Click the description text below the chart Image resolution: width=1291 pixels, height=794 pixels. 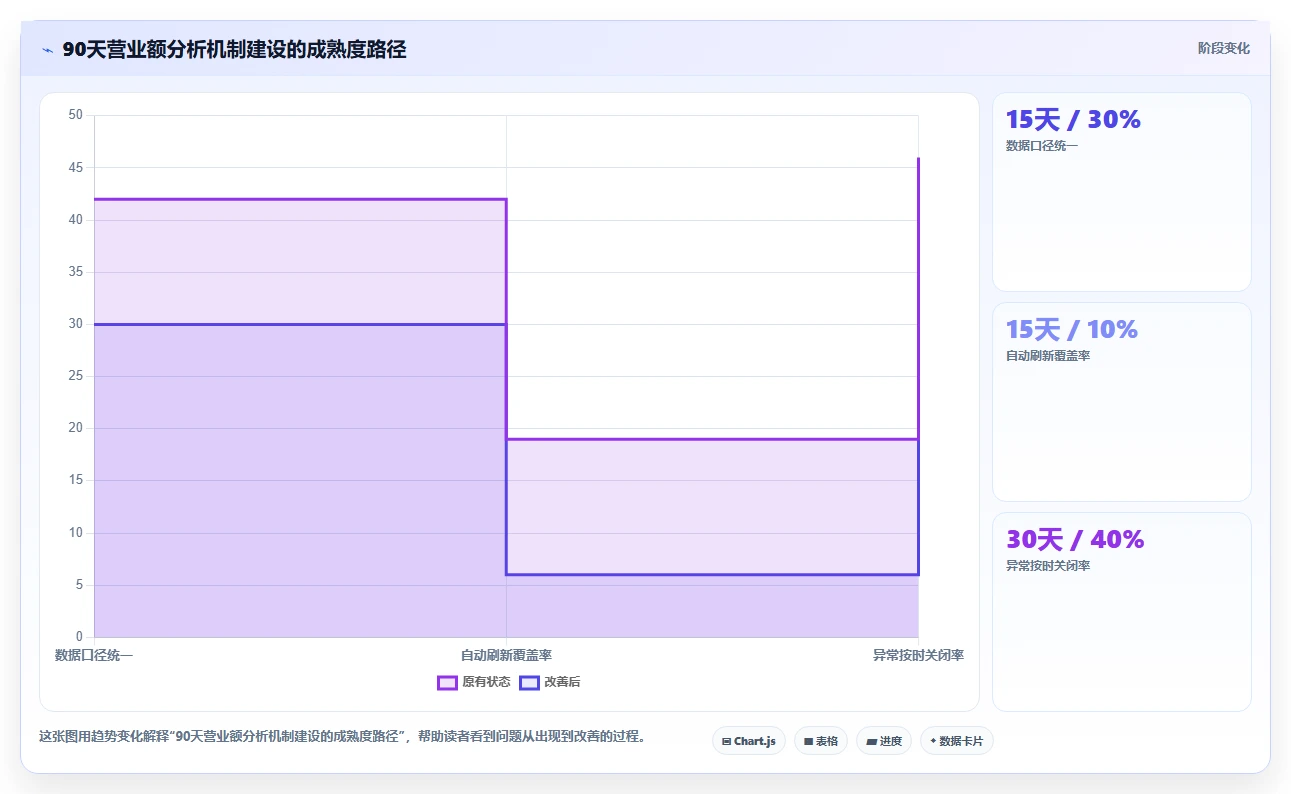coord(342,737)
